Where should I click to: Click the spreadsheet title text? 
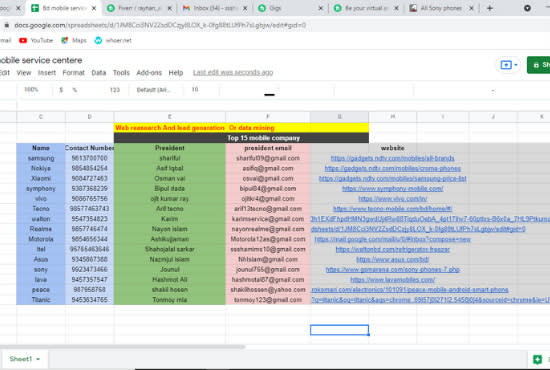[x=41, y=60]
